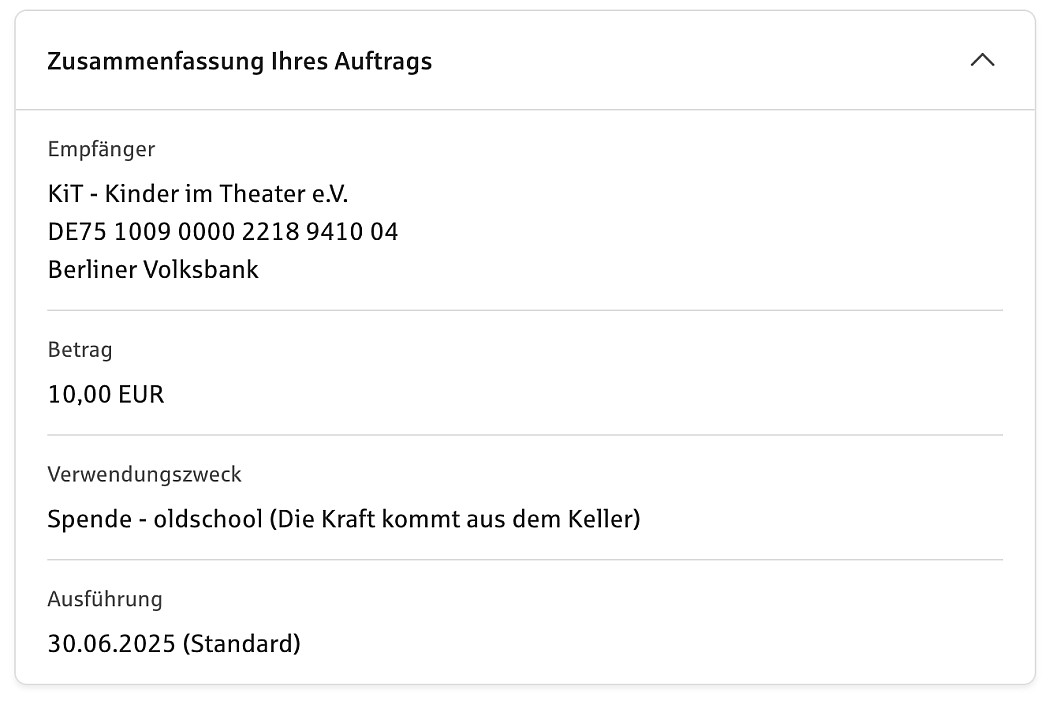Click the 'Verwendungszweck' label
This screenshot has height=705, width=1052.
point(144,474)
